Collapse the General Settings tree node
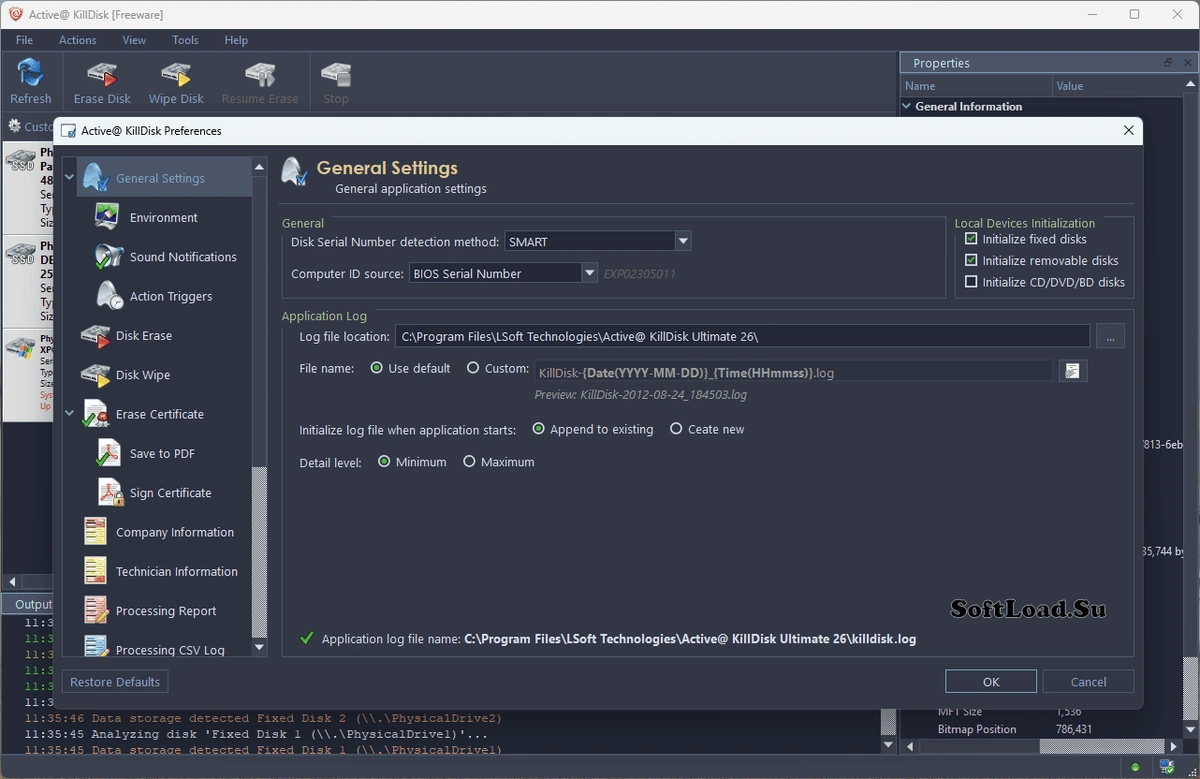 70,178
